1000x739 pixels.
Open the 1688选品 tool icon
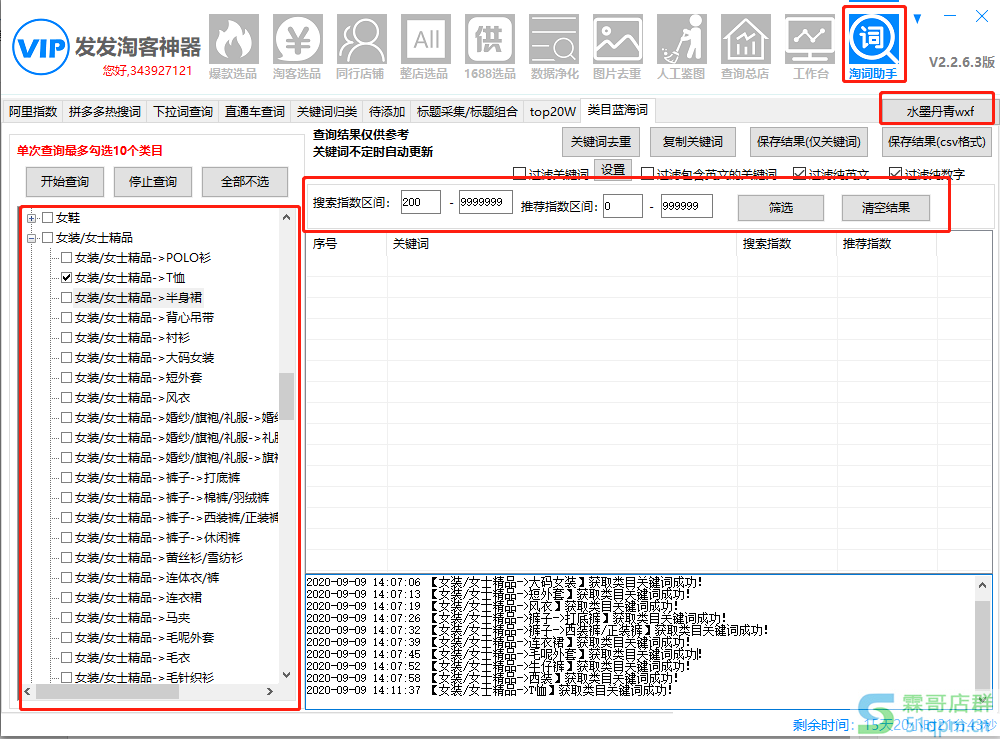(x=490, y=45)
